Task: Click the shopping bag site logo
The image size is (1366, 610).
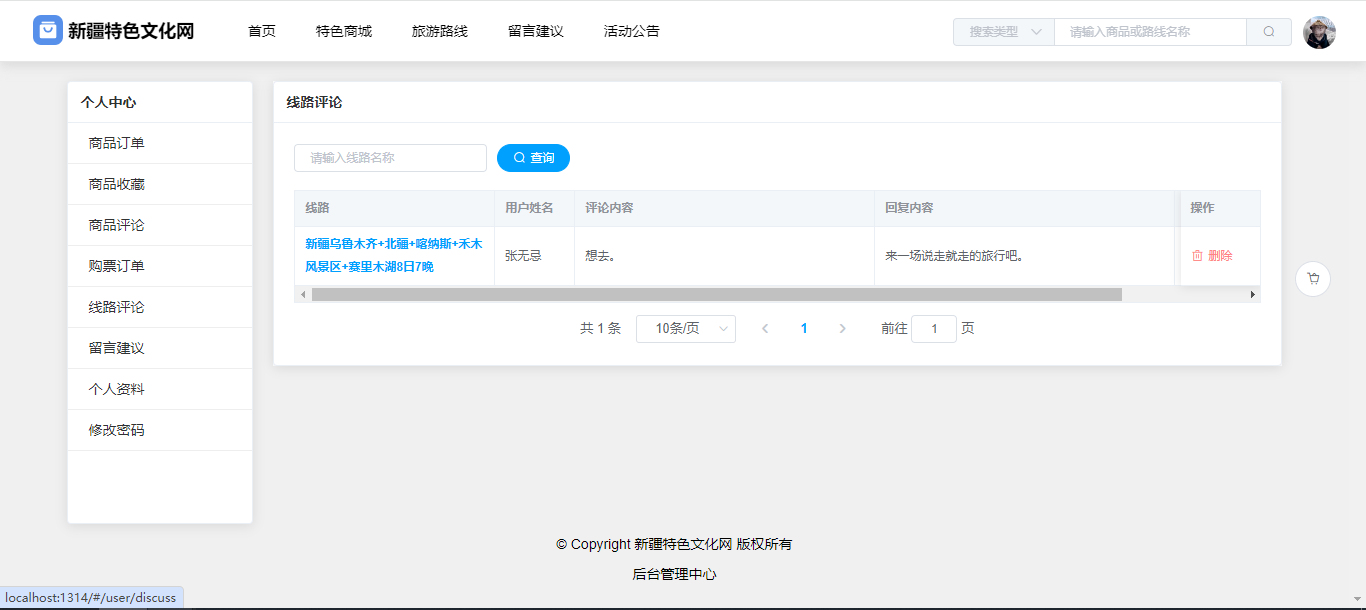Action: (48, 31)
